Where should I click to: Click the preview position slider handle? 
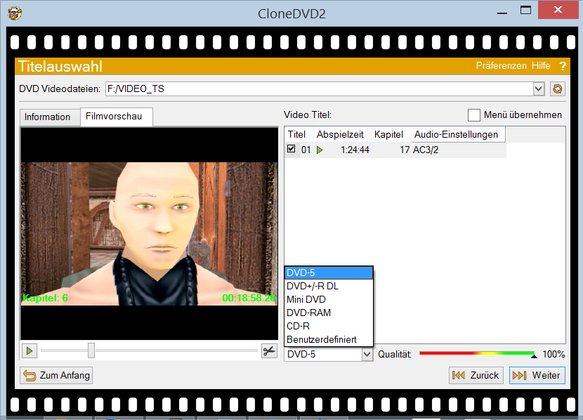point(91,350)
